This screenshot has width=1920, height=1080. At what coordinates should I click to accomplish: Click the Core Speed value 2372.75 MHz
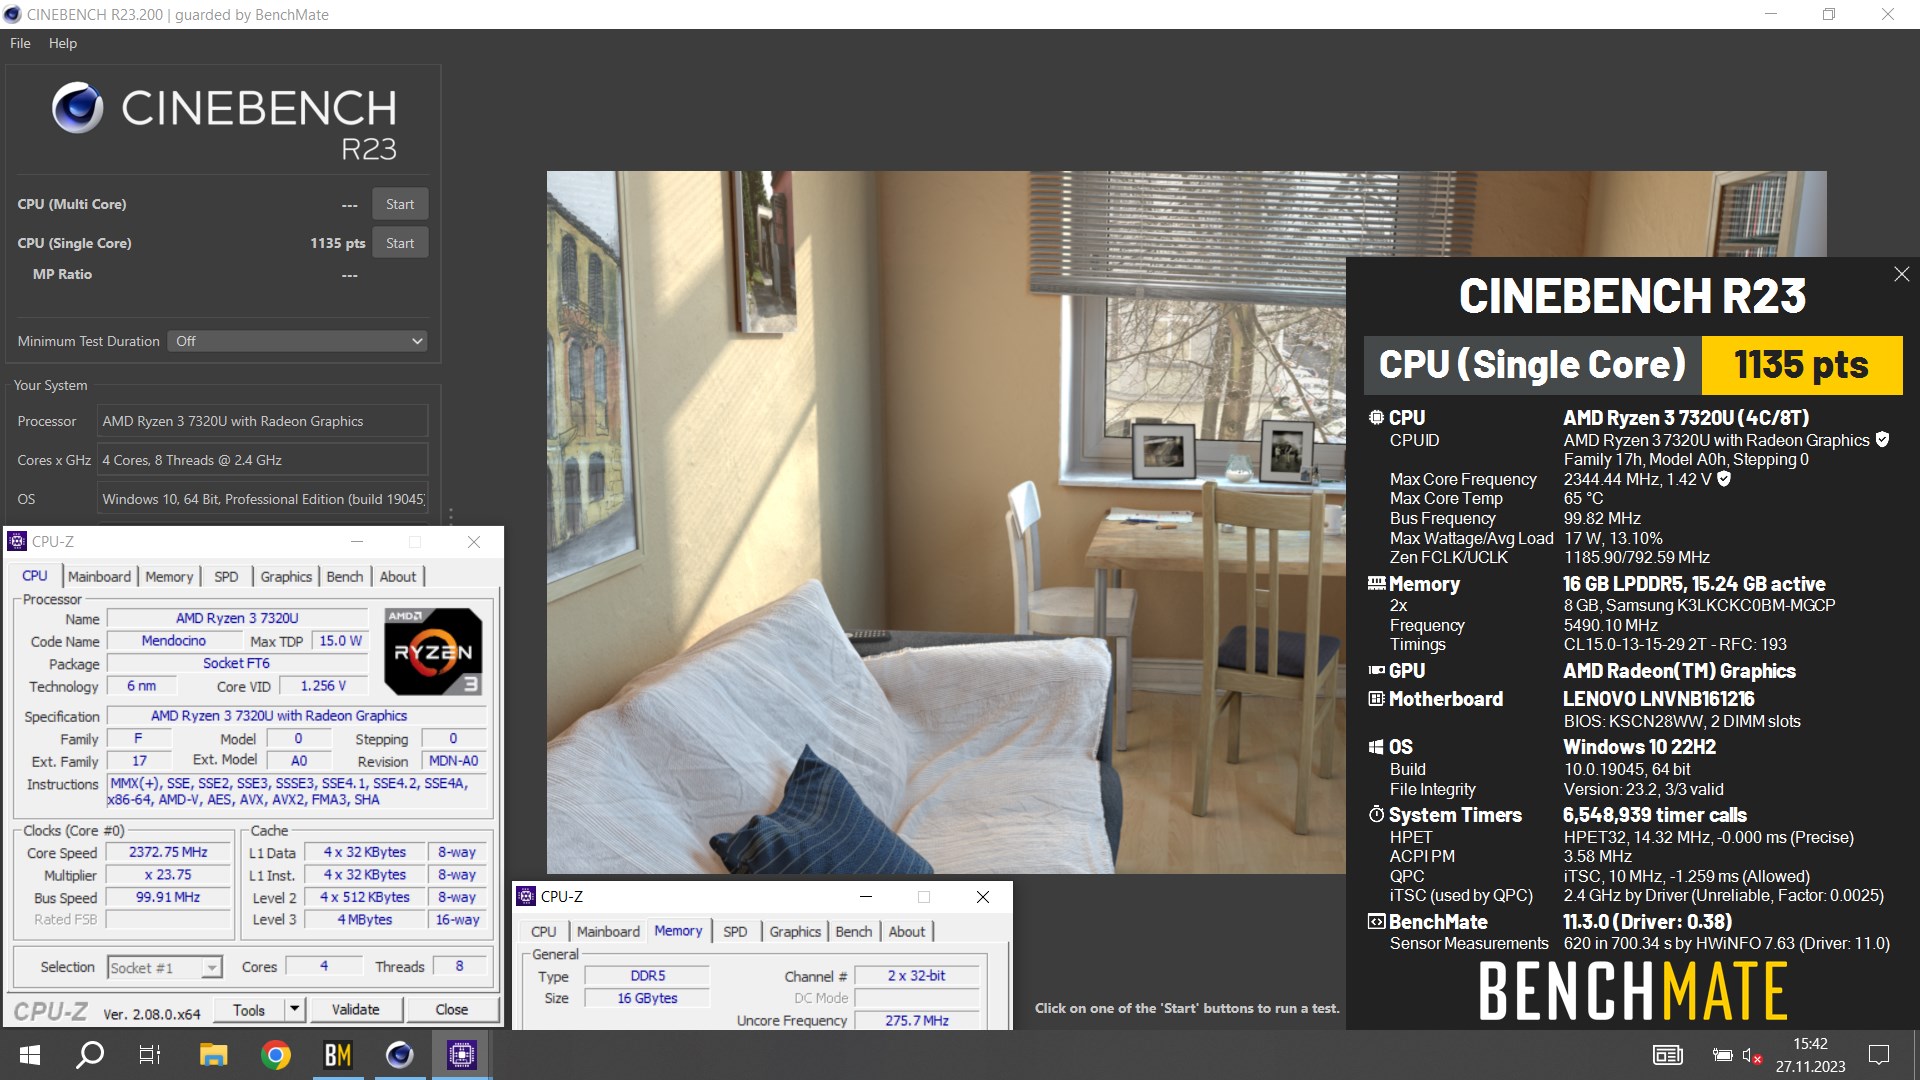click(x=168, y=852)
